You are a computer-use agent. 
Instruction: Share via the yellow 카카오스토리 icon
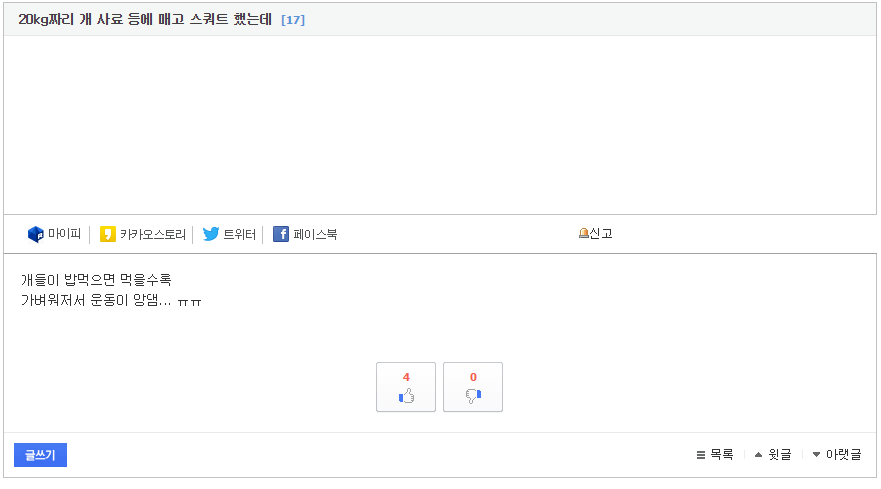point(107,234)
